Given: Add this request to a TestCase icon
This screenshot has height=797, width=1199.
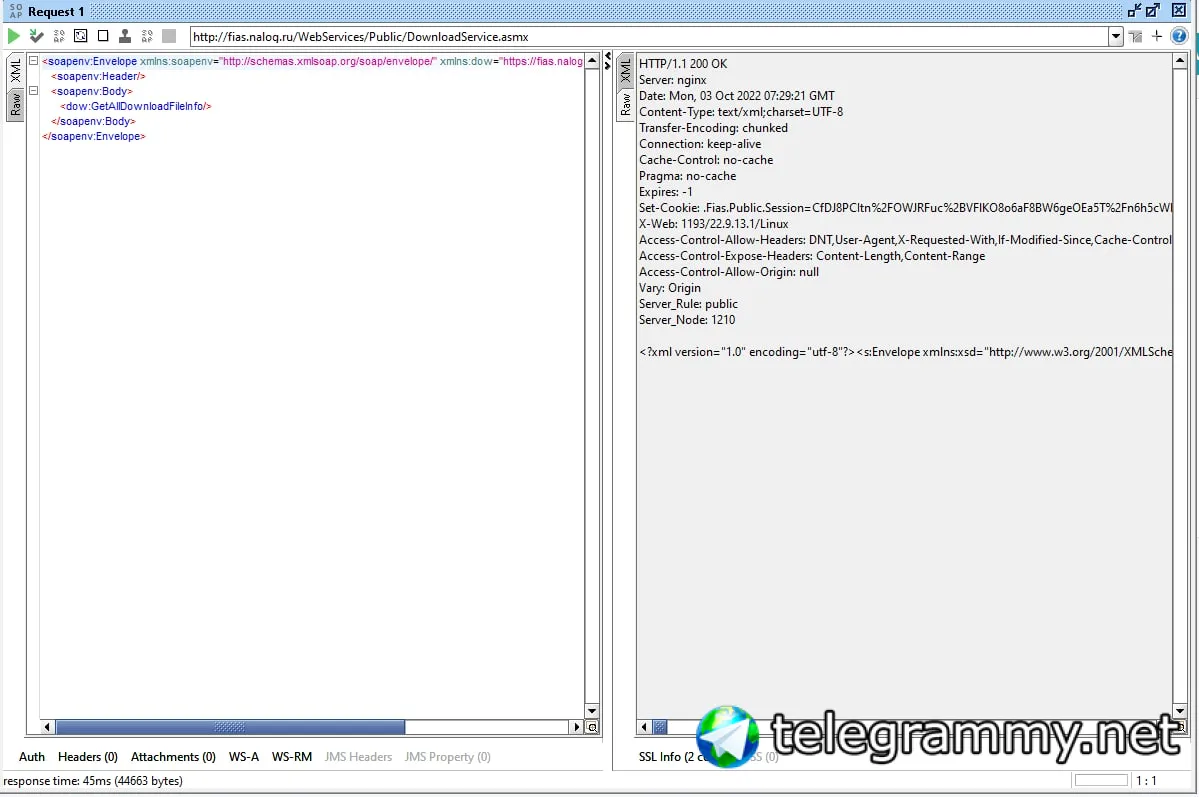Looking at the screenshot, I should pyautogui.click(x=36, y=36).
